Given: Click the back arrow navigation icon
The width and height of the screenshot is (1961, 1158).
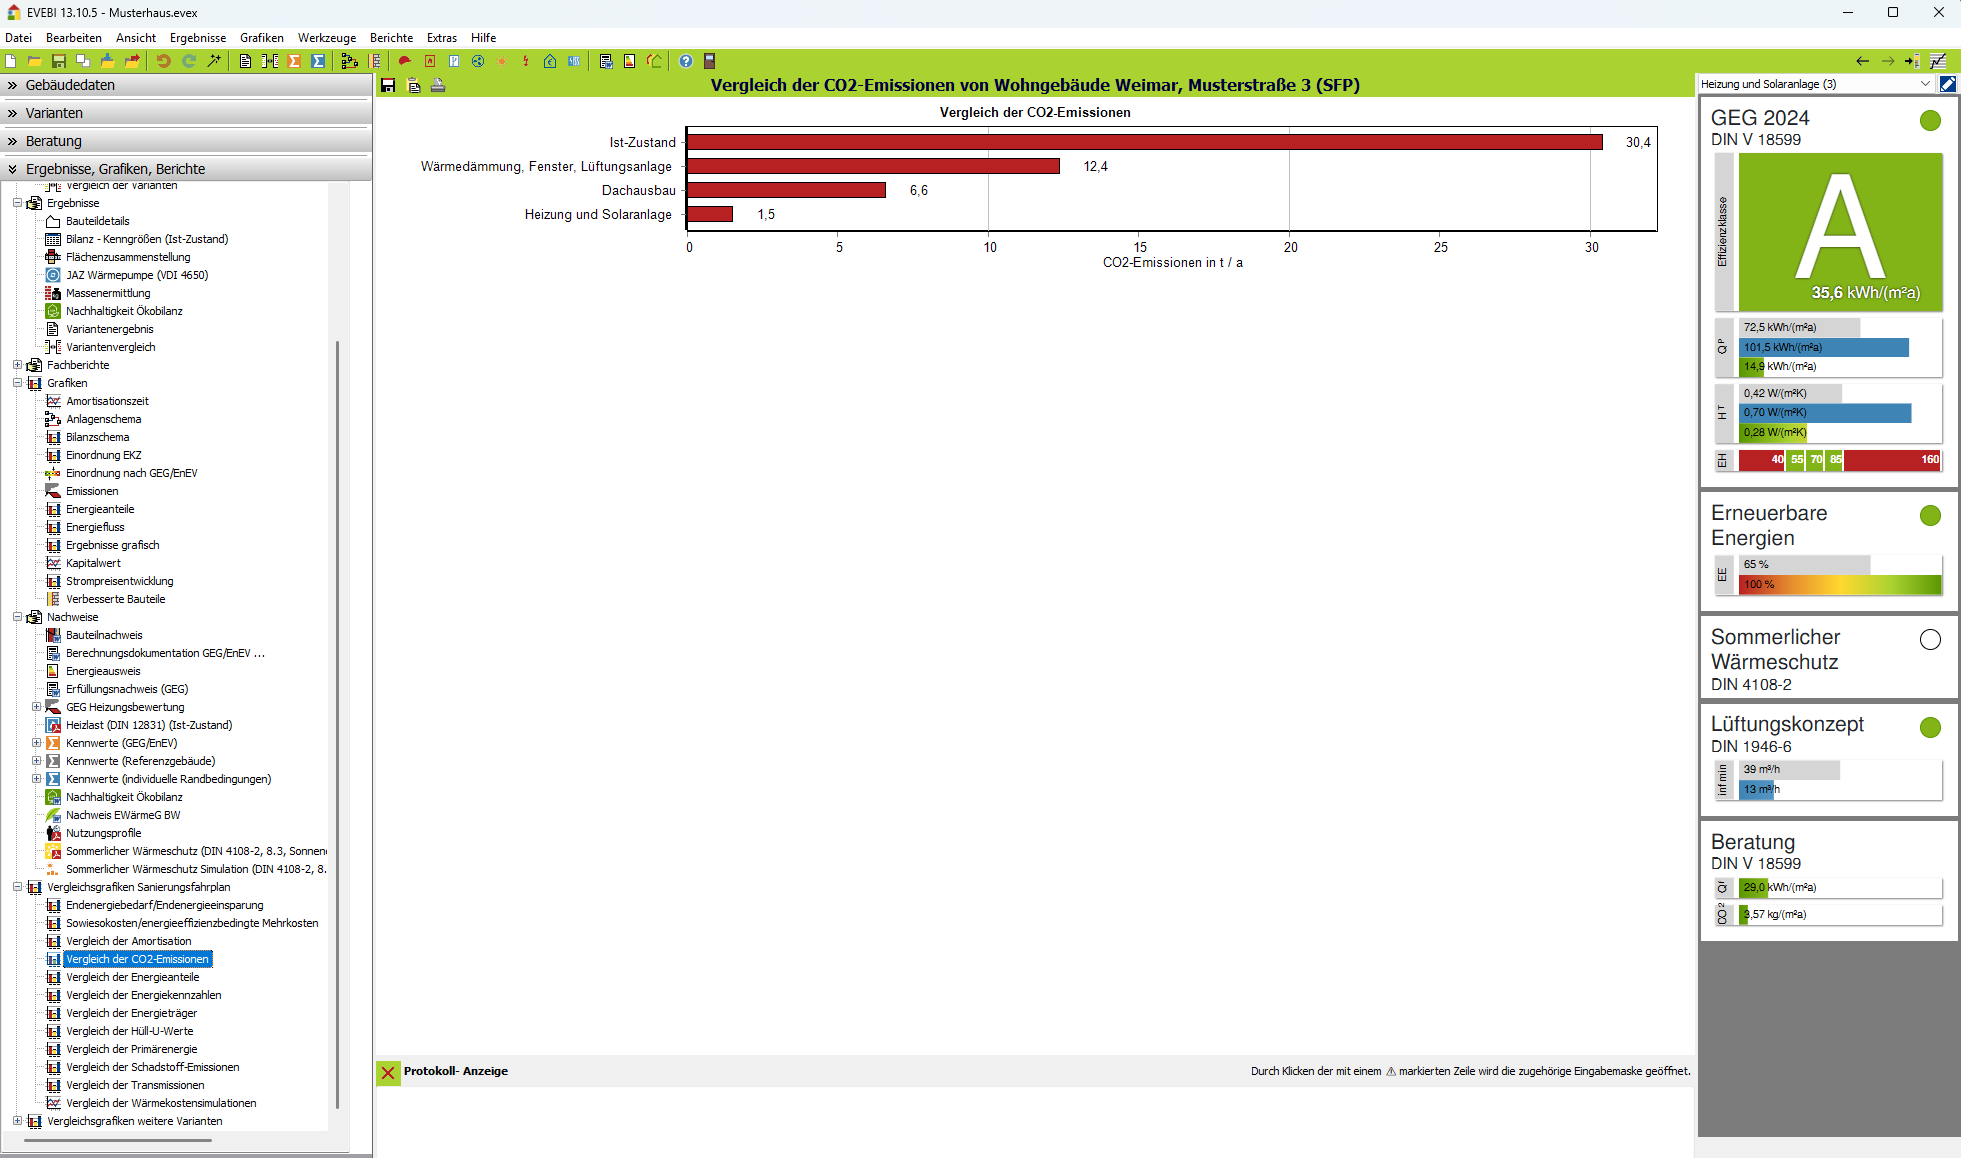Looking at the screenshot, I should point(1862,61).
